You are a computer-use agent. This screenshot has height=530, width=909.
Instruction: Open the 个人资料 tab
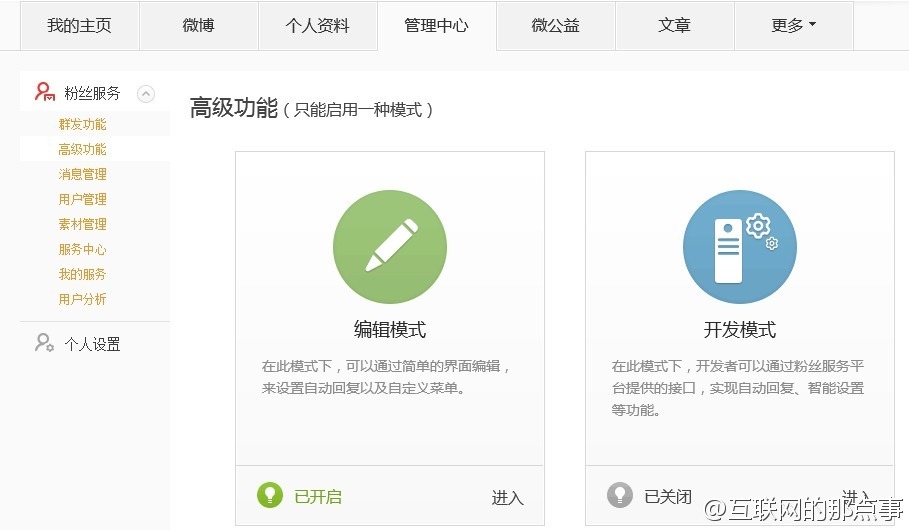point(317,26)
